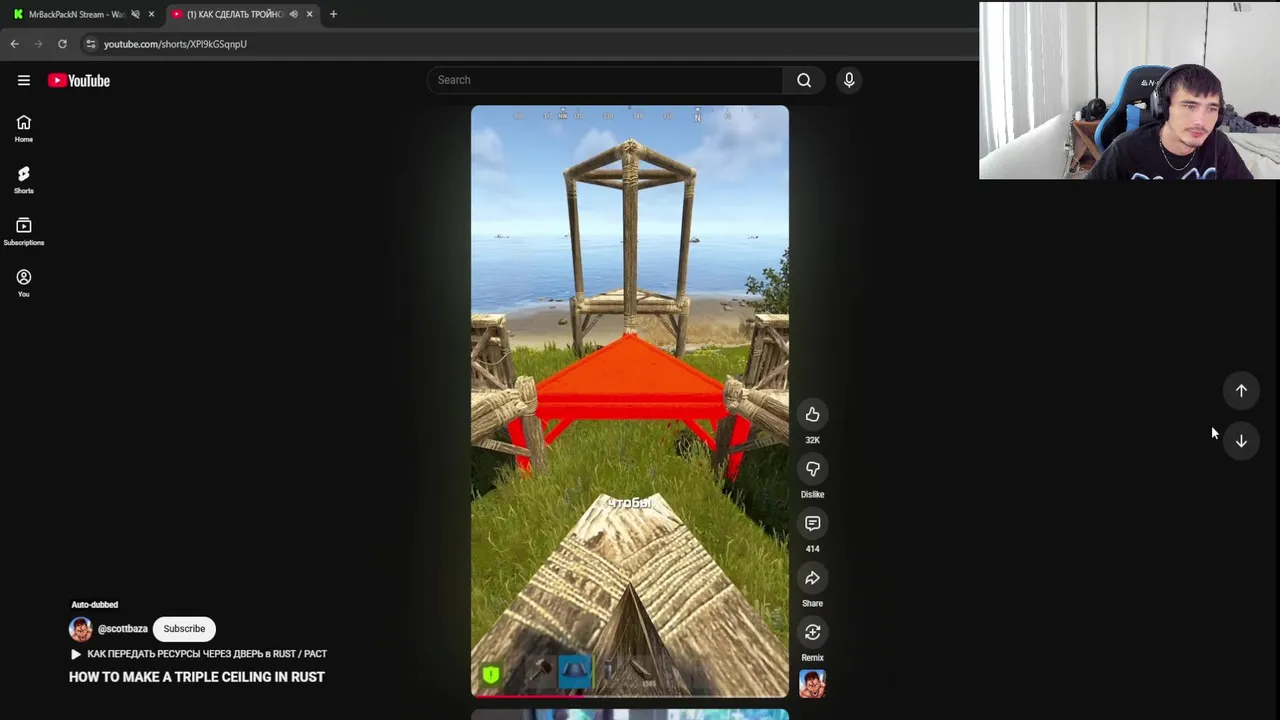Open a new browser tab
Image resolution: width=1280 pixels, height=720 pixels.
333,14
